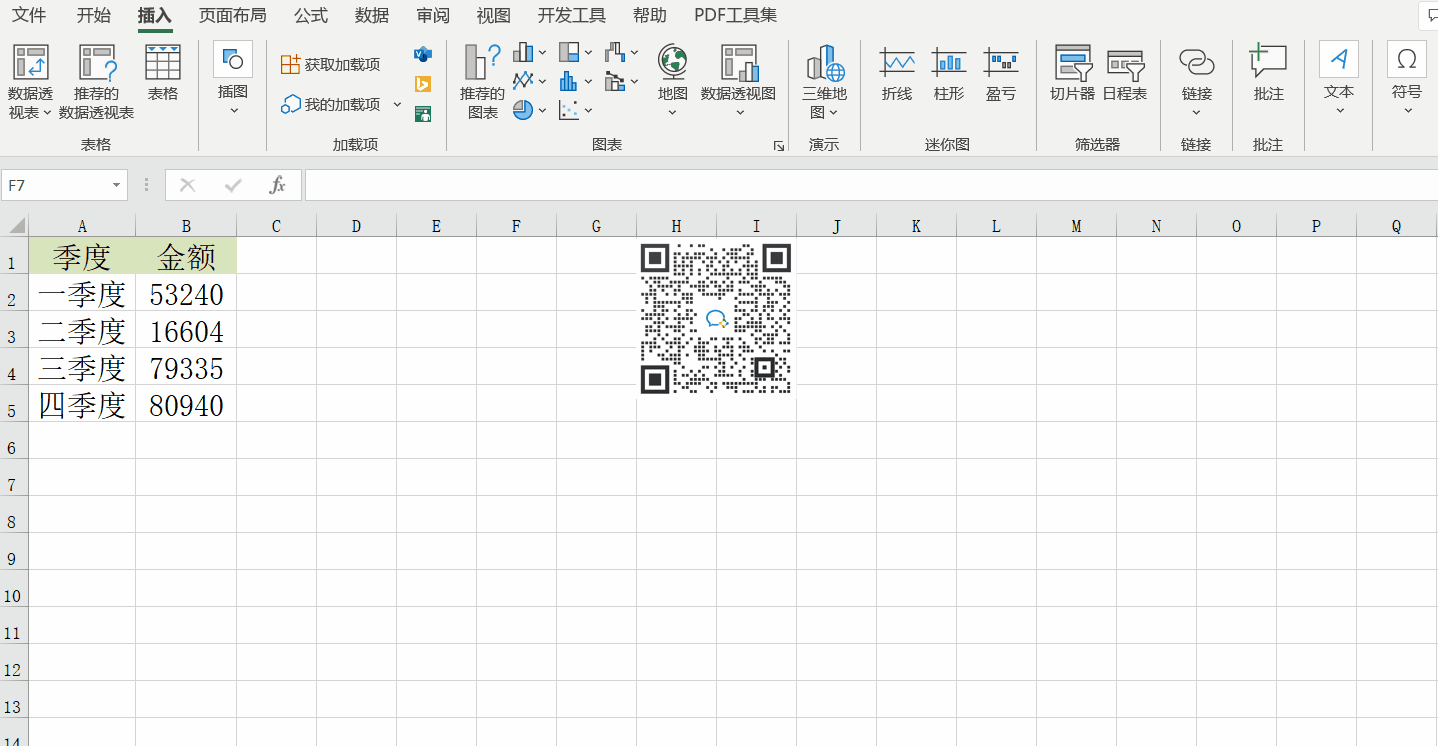Image resolution: width=1438 pixels, height=746 pixels.
Task: Click the insert function fx button
Action: [278, 185]
